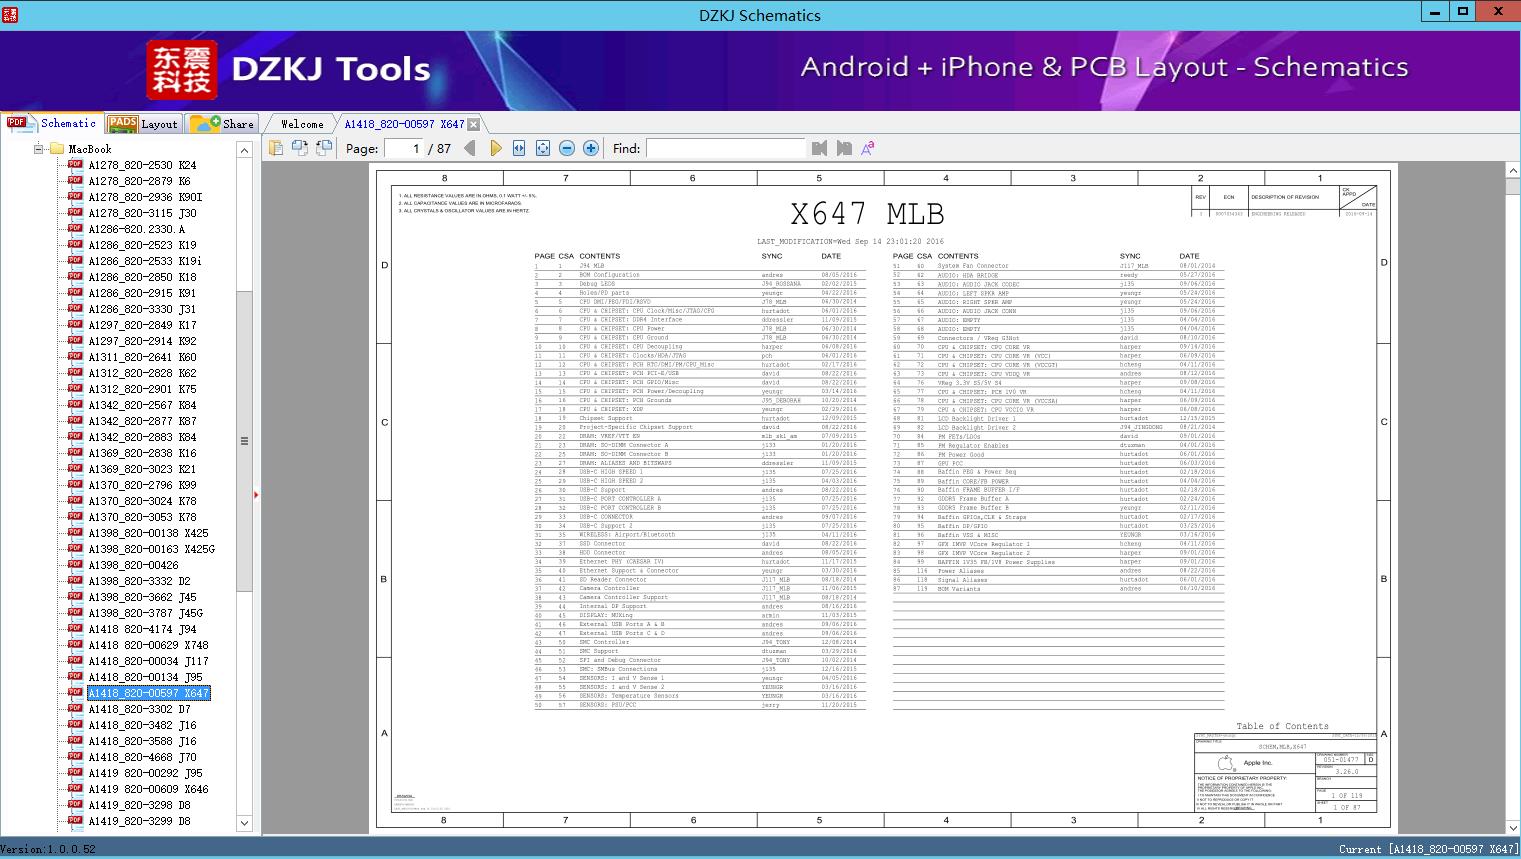Switch to the Welcome document tab
This screenshot has width=1521, height=859.
pyautogui.click(x=302, y=124)
